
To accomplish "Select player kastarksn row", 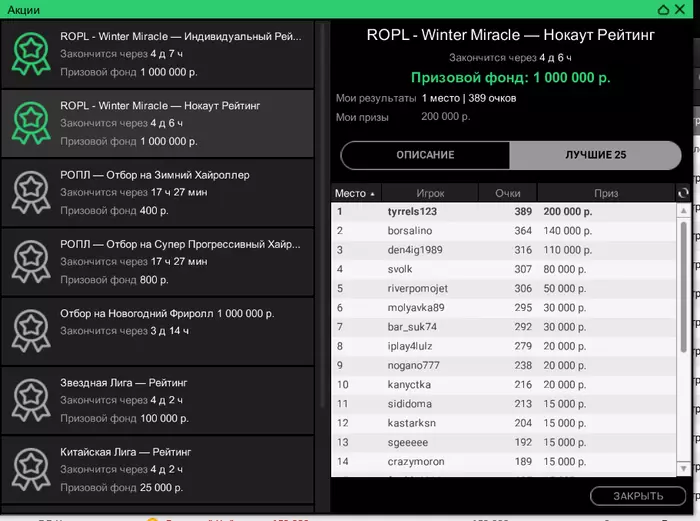I will point(504,423).
